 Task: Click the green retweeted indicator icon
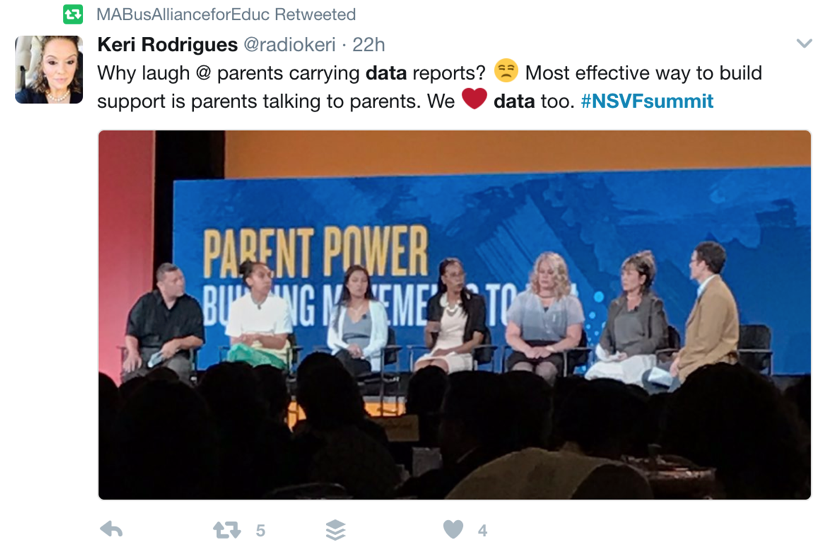click(x=73, y=14)
